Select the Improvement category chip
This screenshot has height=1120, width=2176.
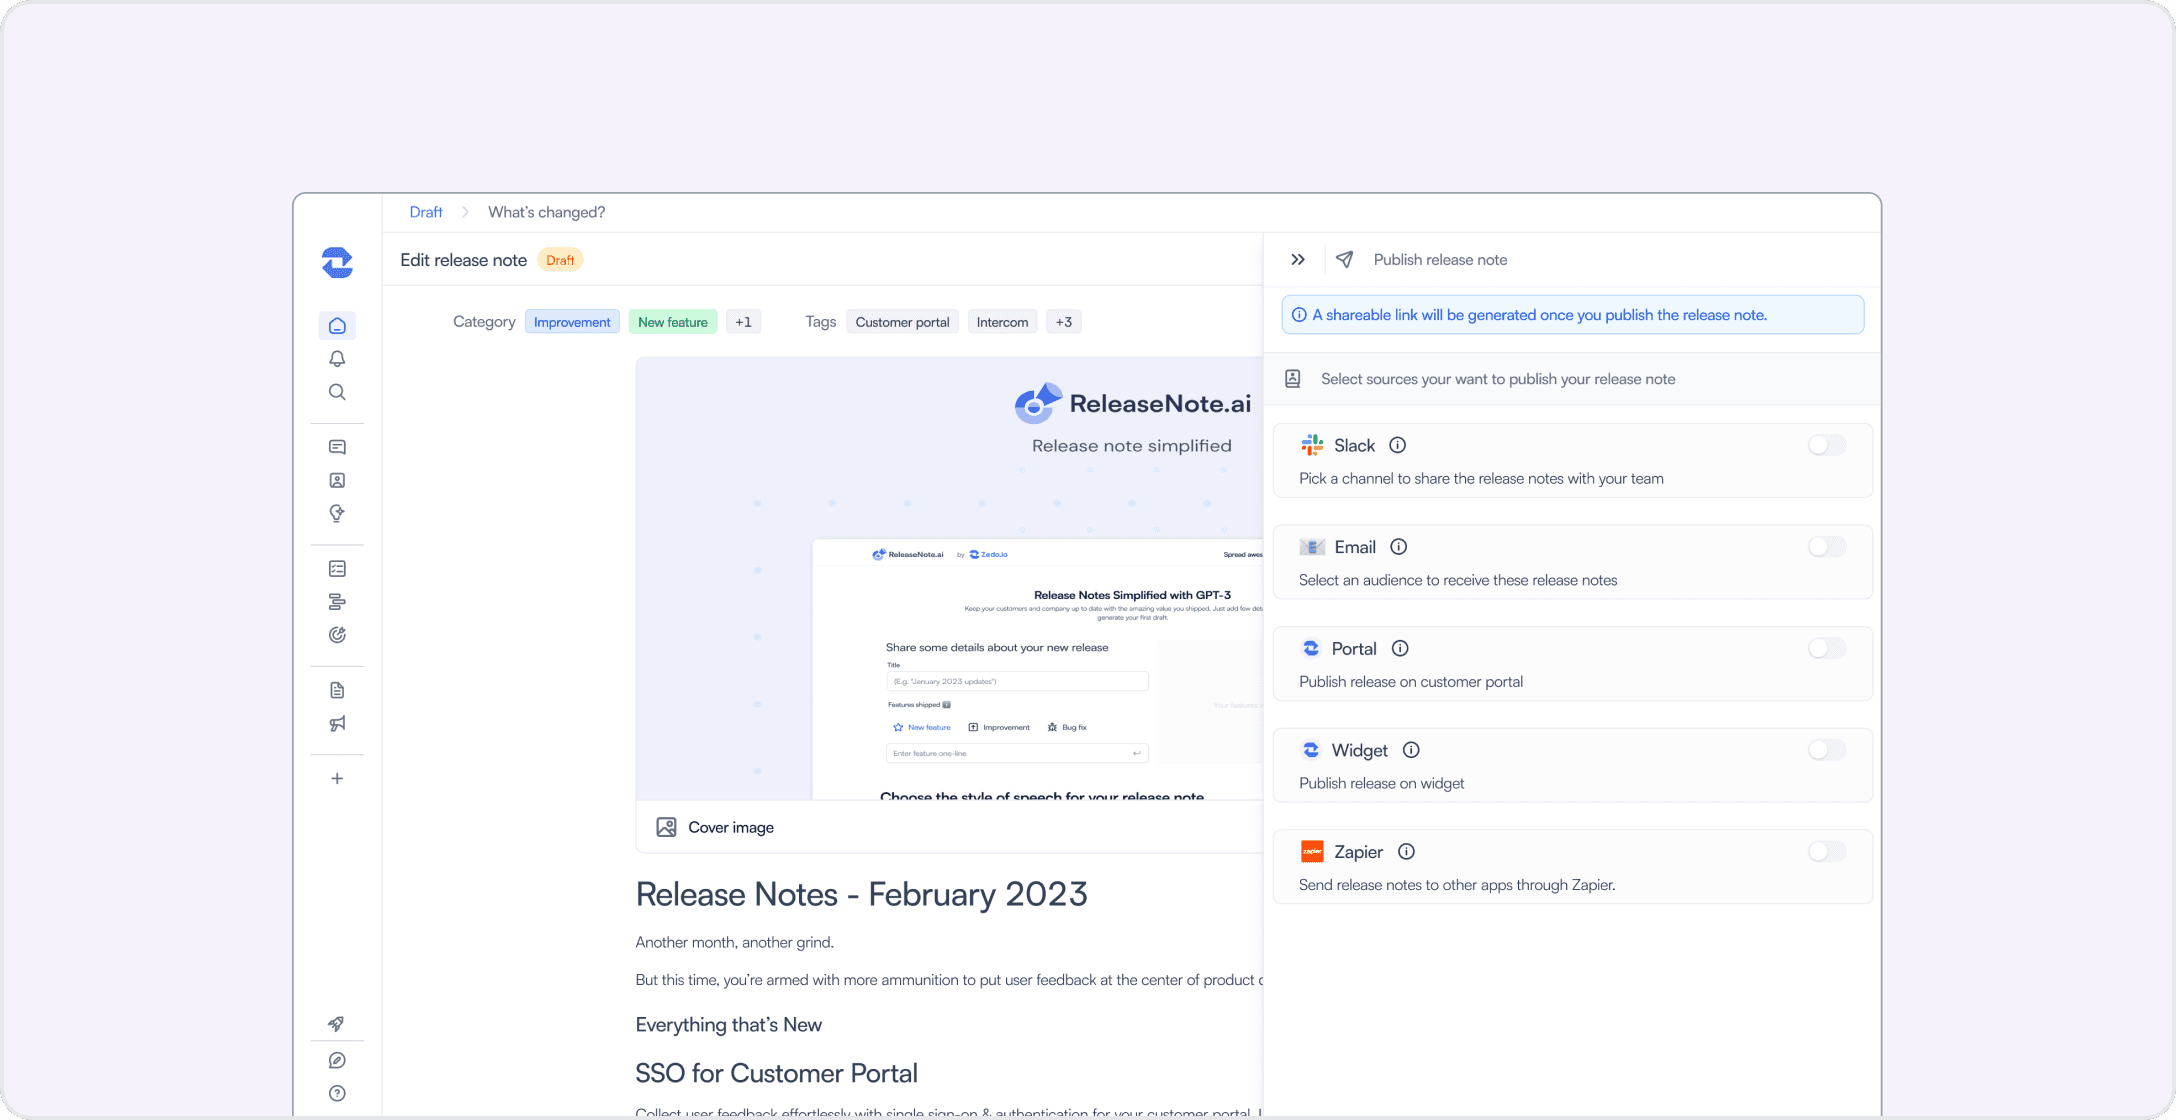click(x=572, y=322)
